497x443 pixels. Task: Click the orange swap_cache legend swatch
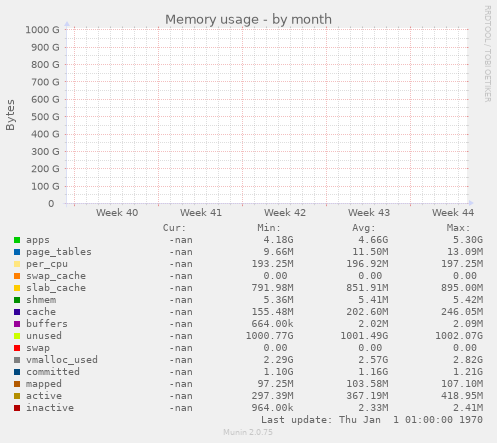(17, 276)
